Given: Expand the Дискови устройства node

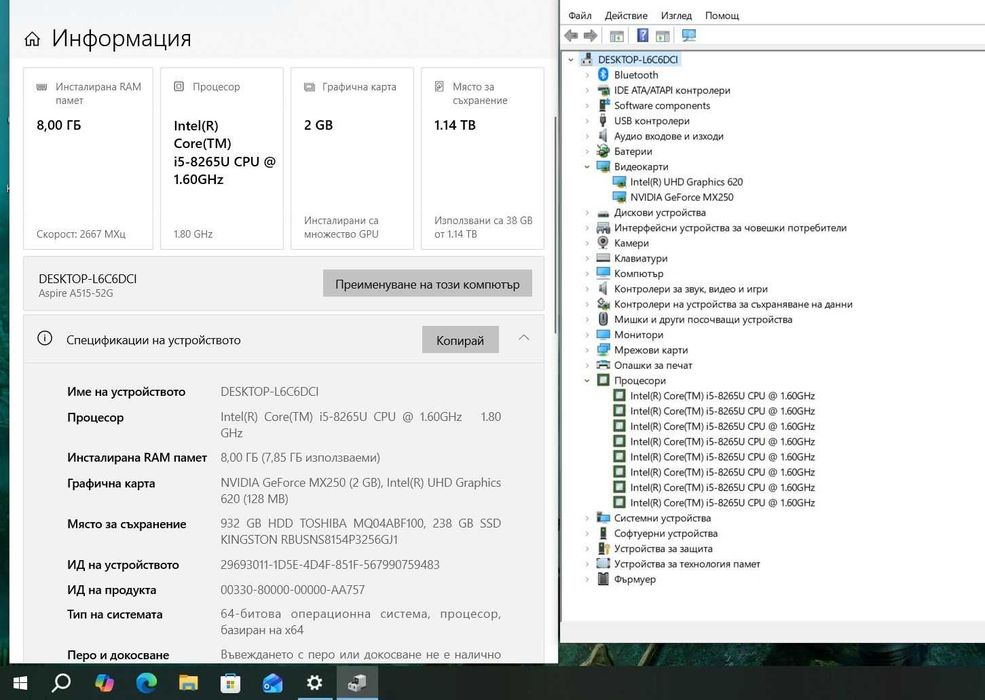Looking at the screenshot, I should click(x=587, y=212).
